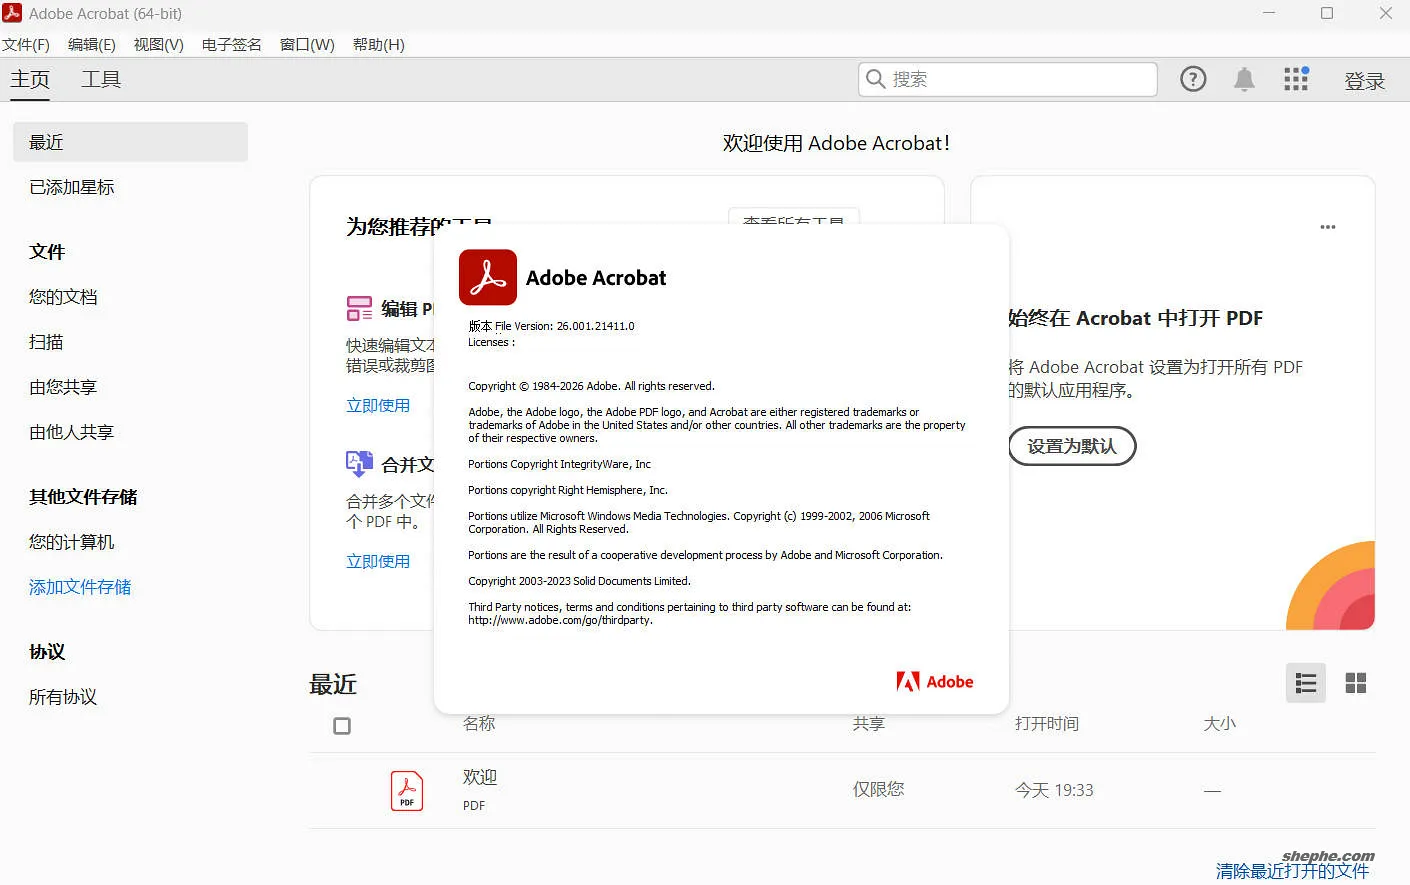Open the apps grid icon

coord(1296,79)
